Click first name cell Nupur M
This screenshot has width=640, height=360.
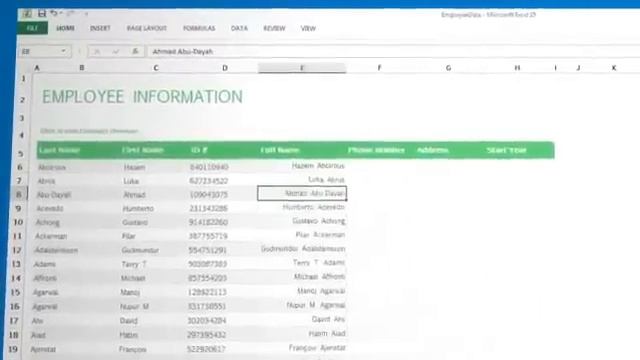pyautogui.click(x=134, y=307)
